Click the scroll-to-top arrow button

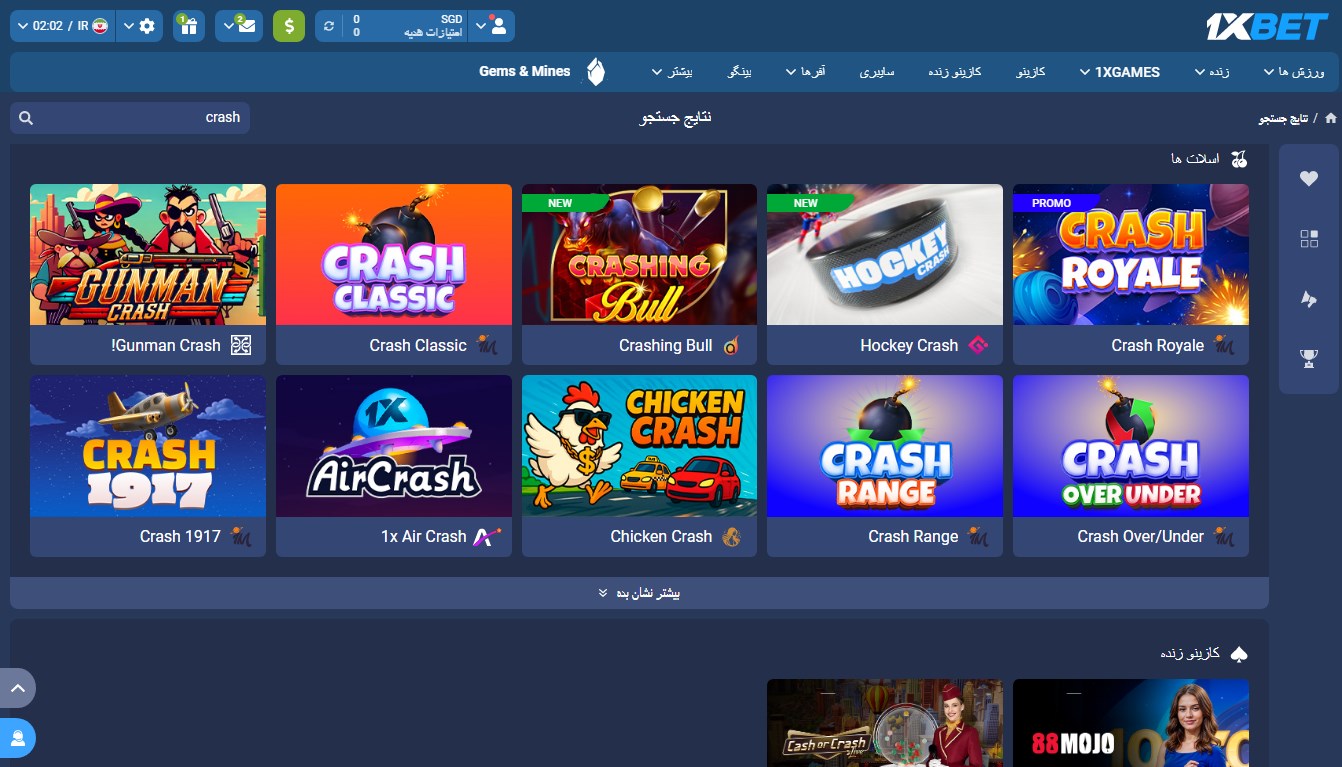coord(17,688)
